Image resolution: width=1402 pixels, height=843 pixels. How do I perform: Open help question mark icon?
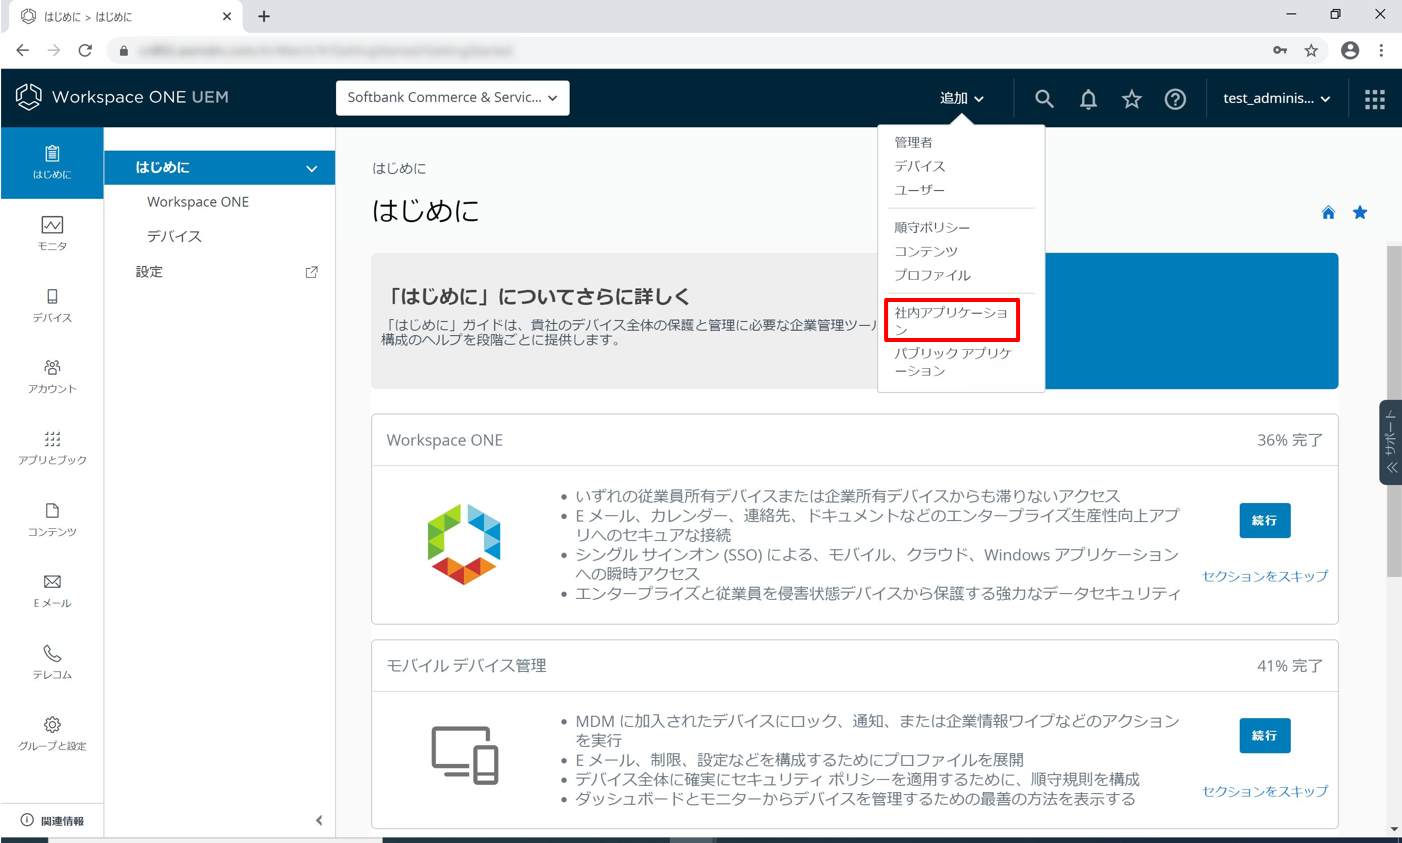(1175, 98)
